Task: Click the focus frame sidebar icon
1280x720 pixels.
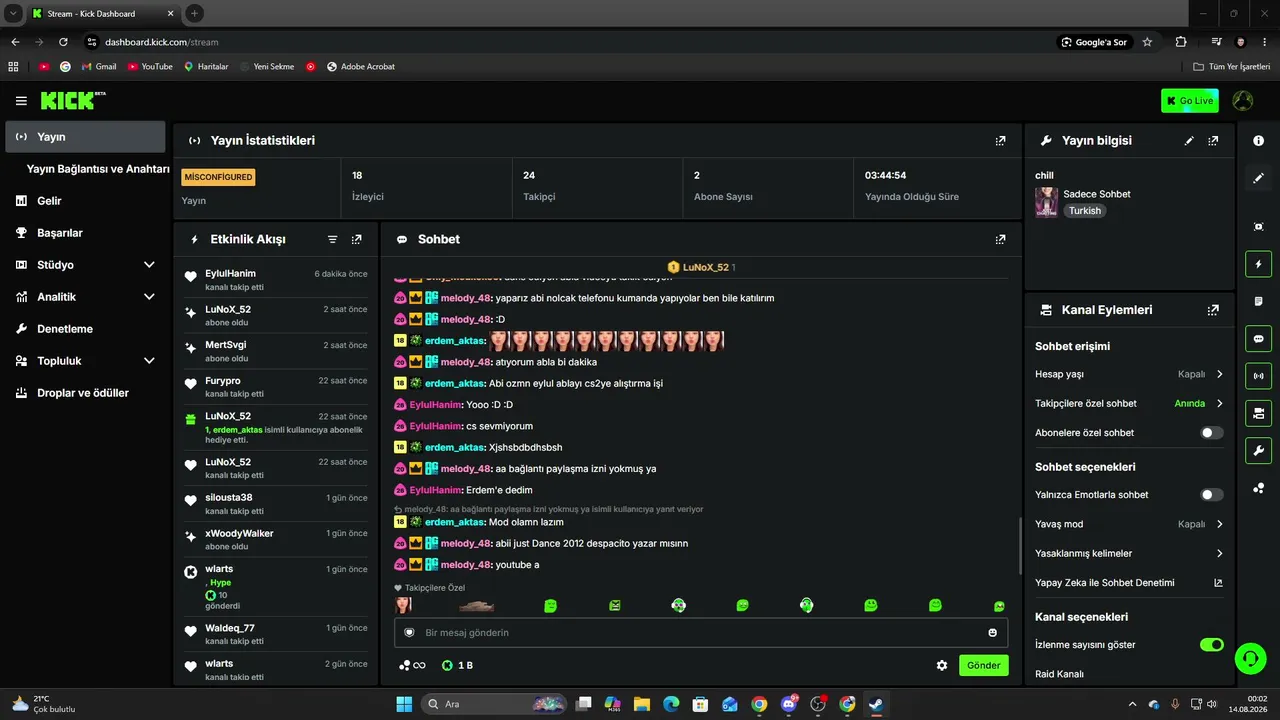Action: [x=1258, y=227]
